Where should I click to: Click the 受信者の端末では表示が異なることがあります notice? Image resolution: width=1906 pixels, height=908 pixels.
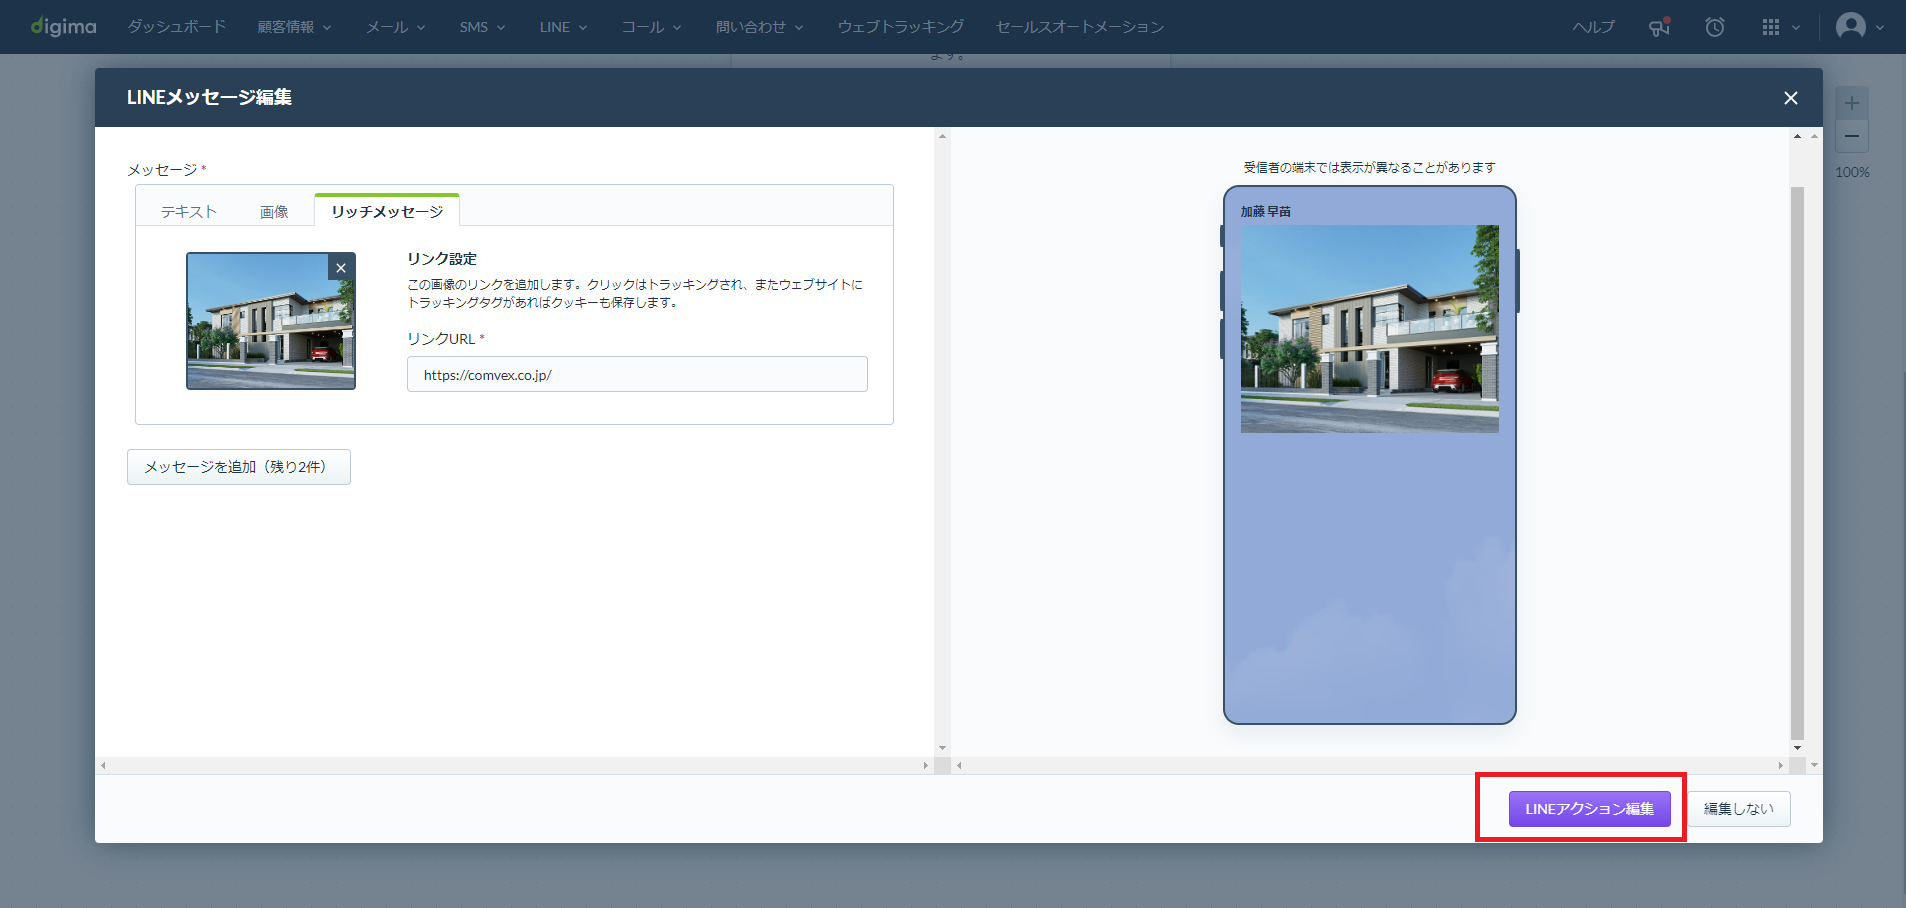click(1370, 167)
